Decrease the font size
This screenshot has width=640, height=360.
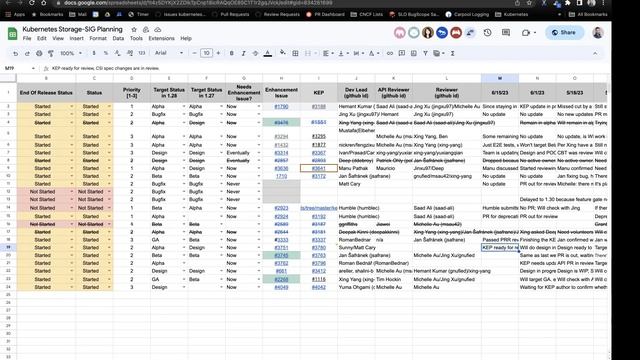coord(194,53)
